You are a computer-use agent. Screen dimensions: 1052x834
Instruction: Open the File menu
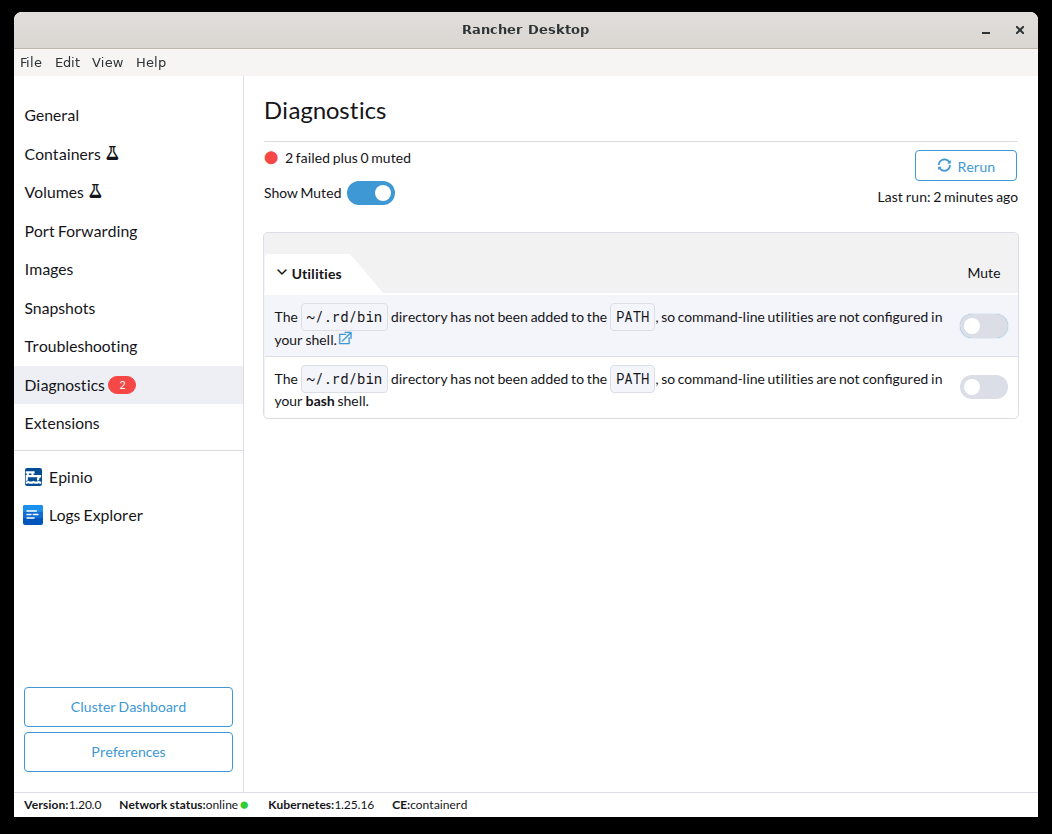click(30, 62)
